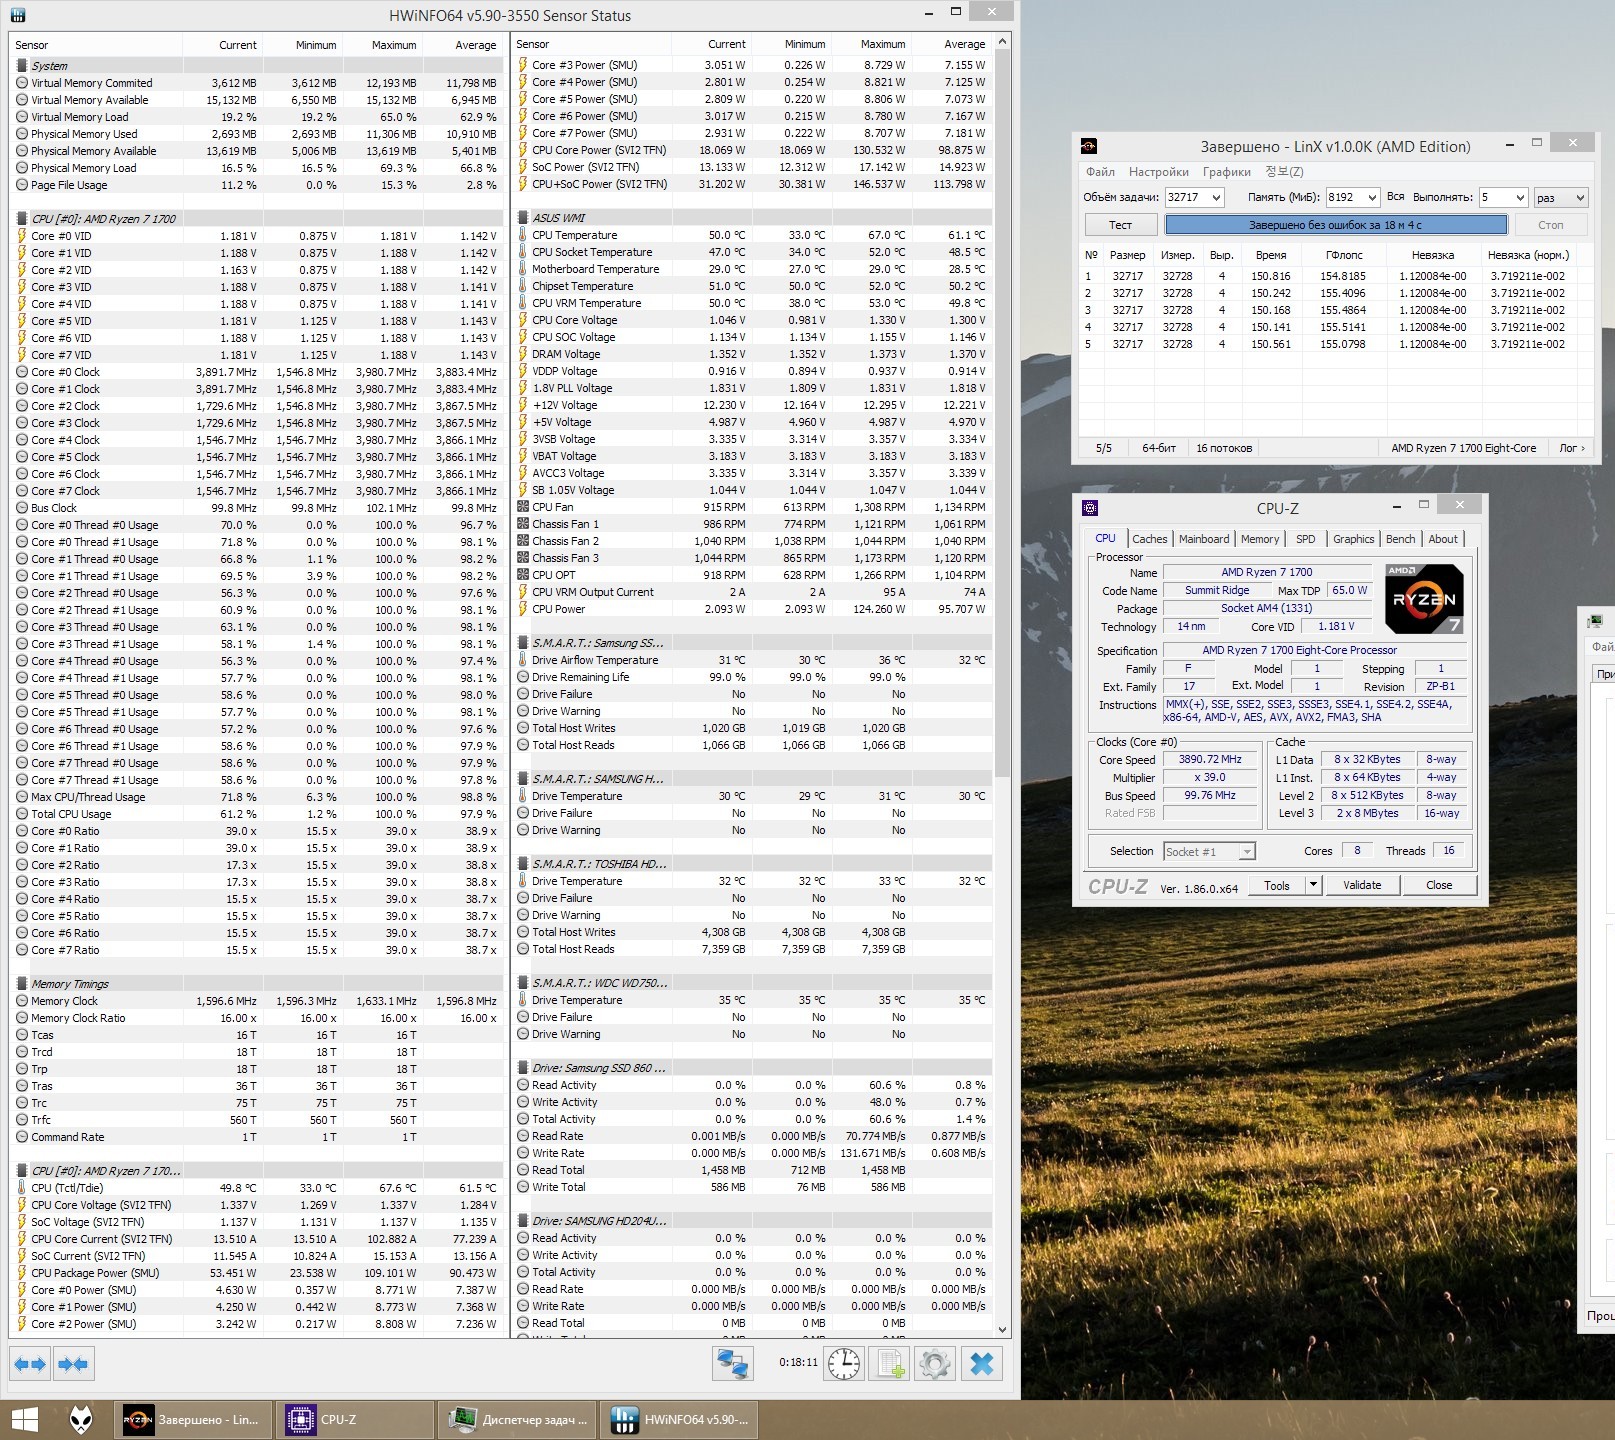Show the About tab in CPU-Z
The height and width of the screenshot is (1440, 1615).
pos(1443,539)
